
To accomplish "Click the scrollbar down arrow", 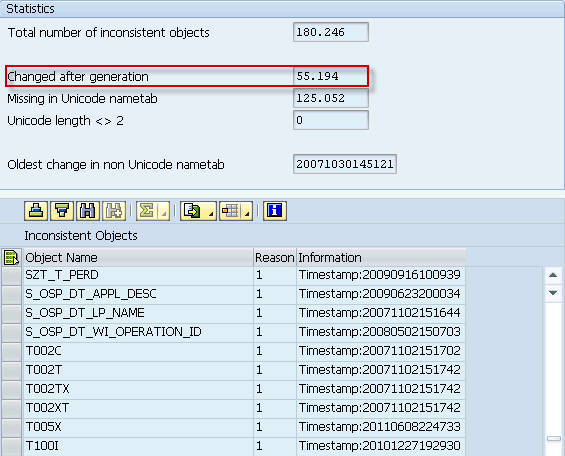I will pyautogui.click(x=553, y=293).
